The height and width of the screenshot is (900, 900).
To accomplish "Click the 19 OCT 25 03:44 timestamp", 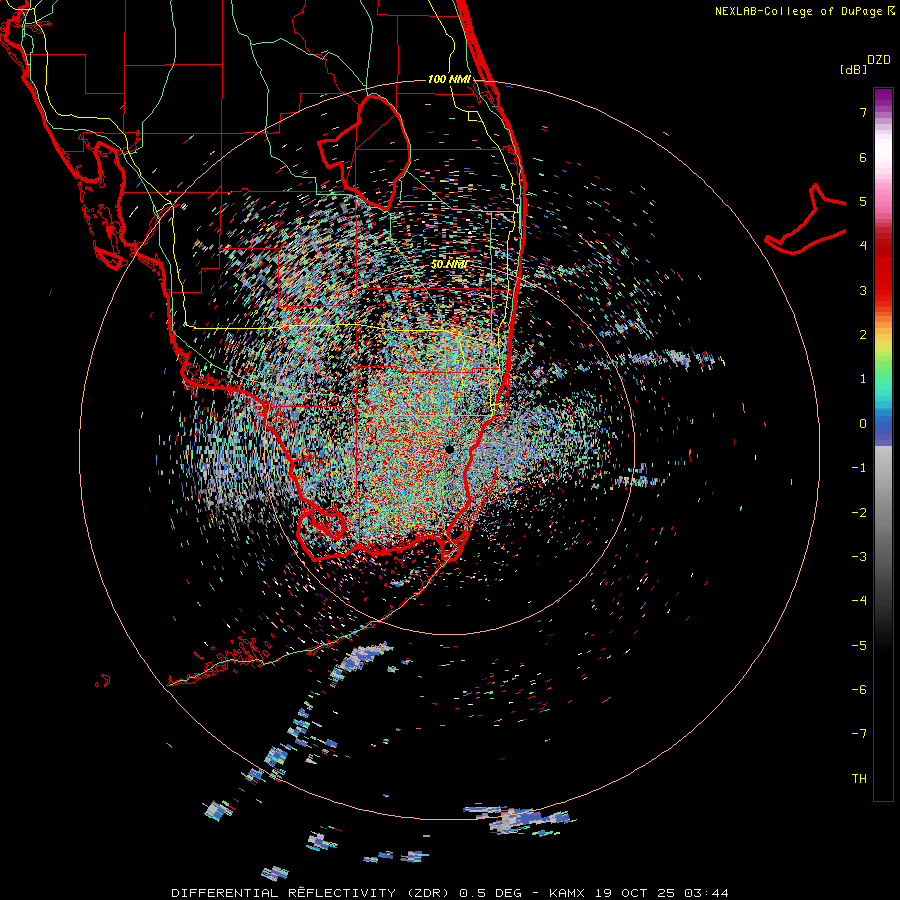I will coord(661,893).
